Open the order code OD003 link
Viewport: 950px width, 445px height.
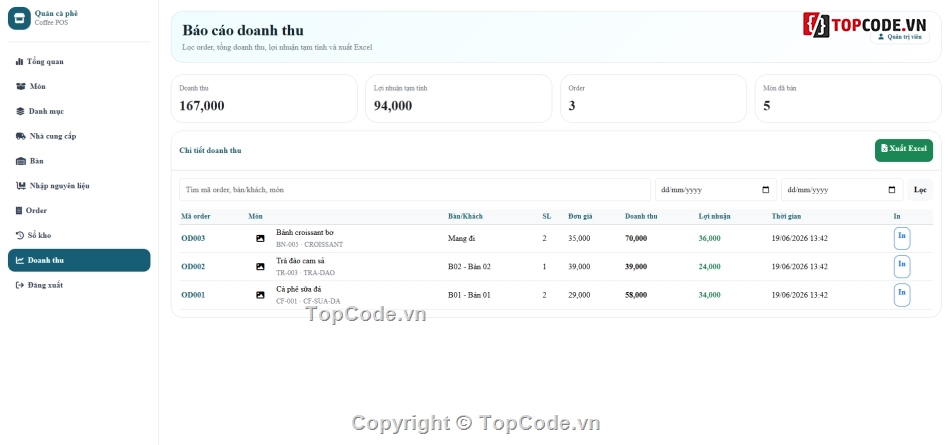click(x=193, y=238)
